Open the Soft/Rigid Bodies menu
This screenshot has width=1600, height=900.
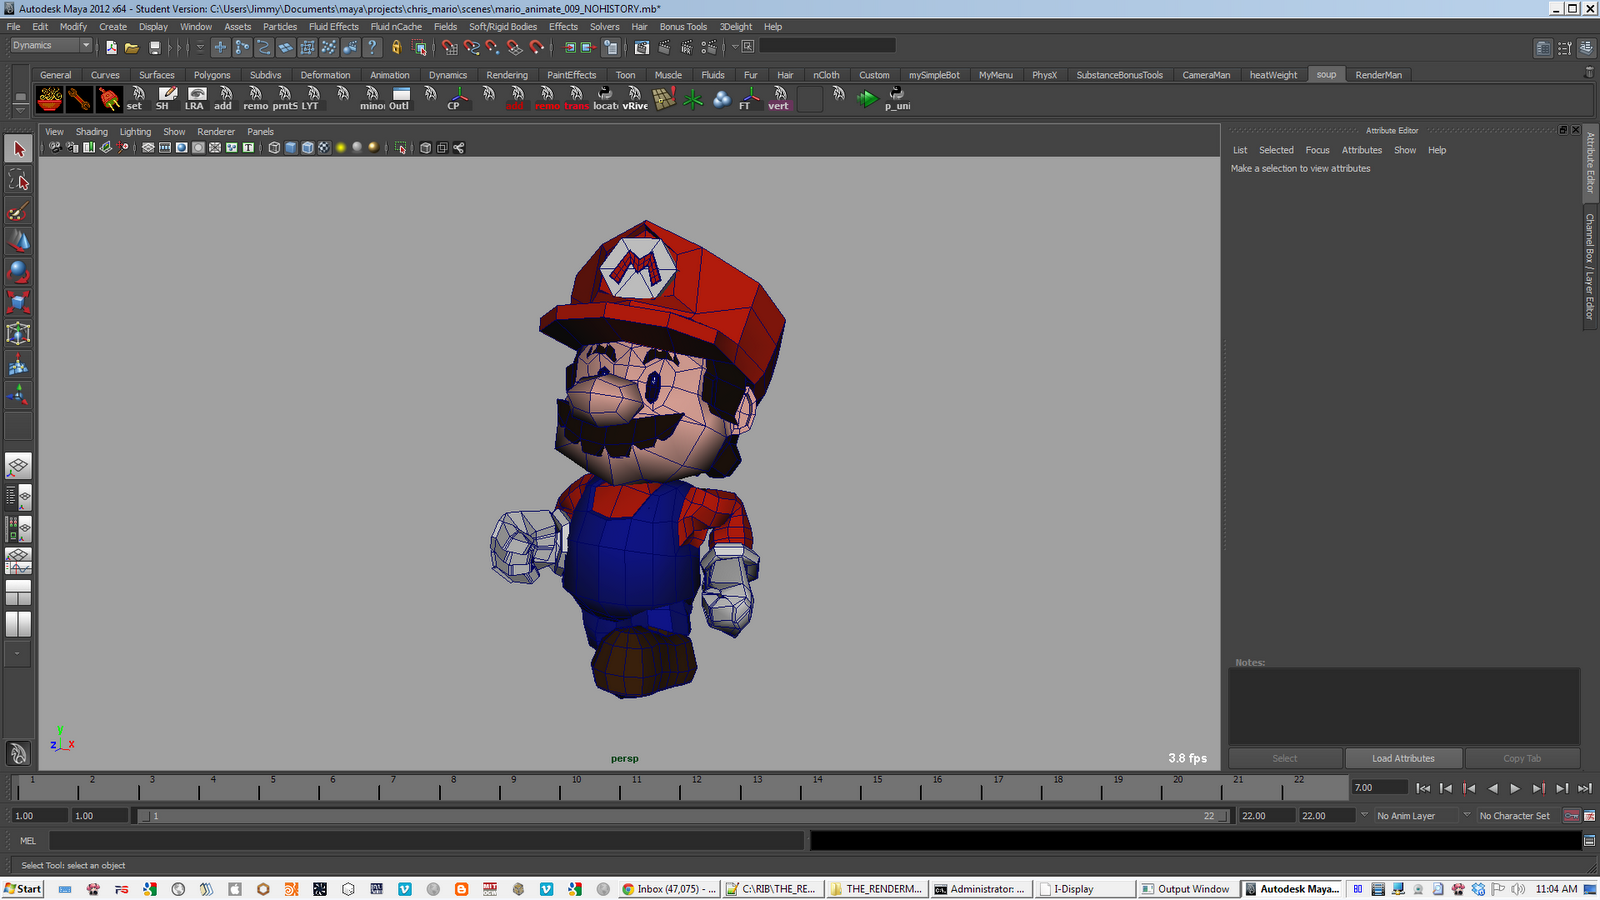point(503,27)
